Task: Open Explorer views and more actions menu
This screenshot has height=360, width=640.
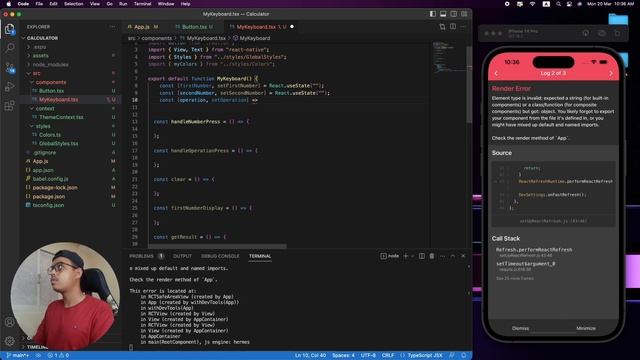Action: [x=112, y=27]
